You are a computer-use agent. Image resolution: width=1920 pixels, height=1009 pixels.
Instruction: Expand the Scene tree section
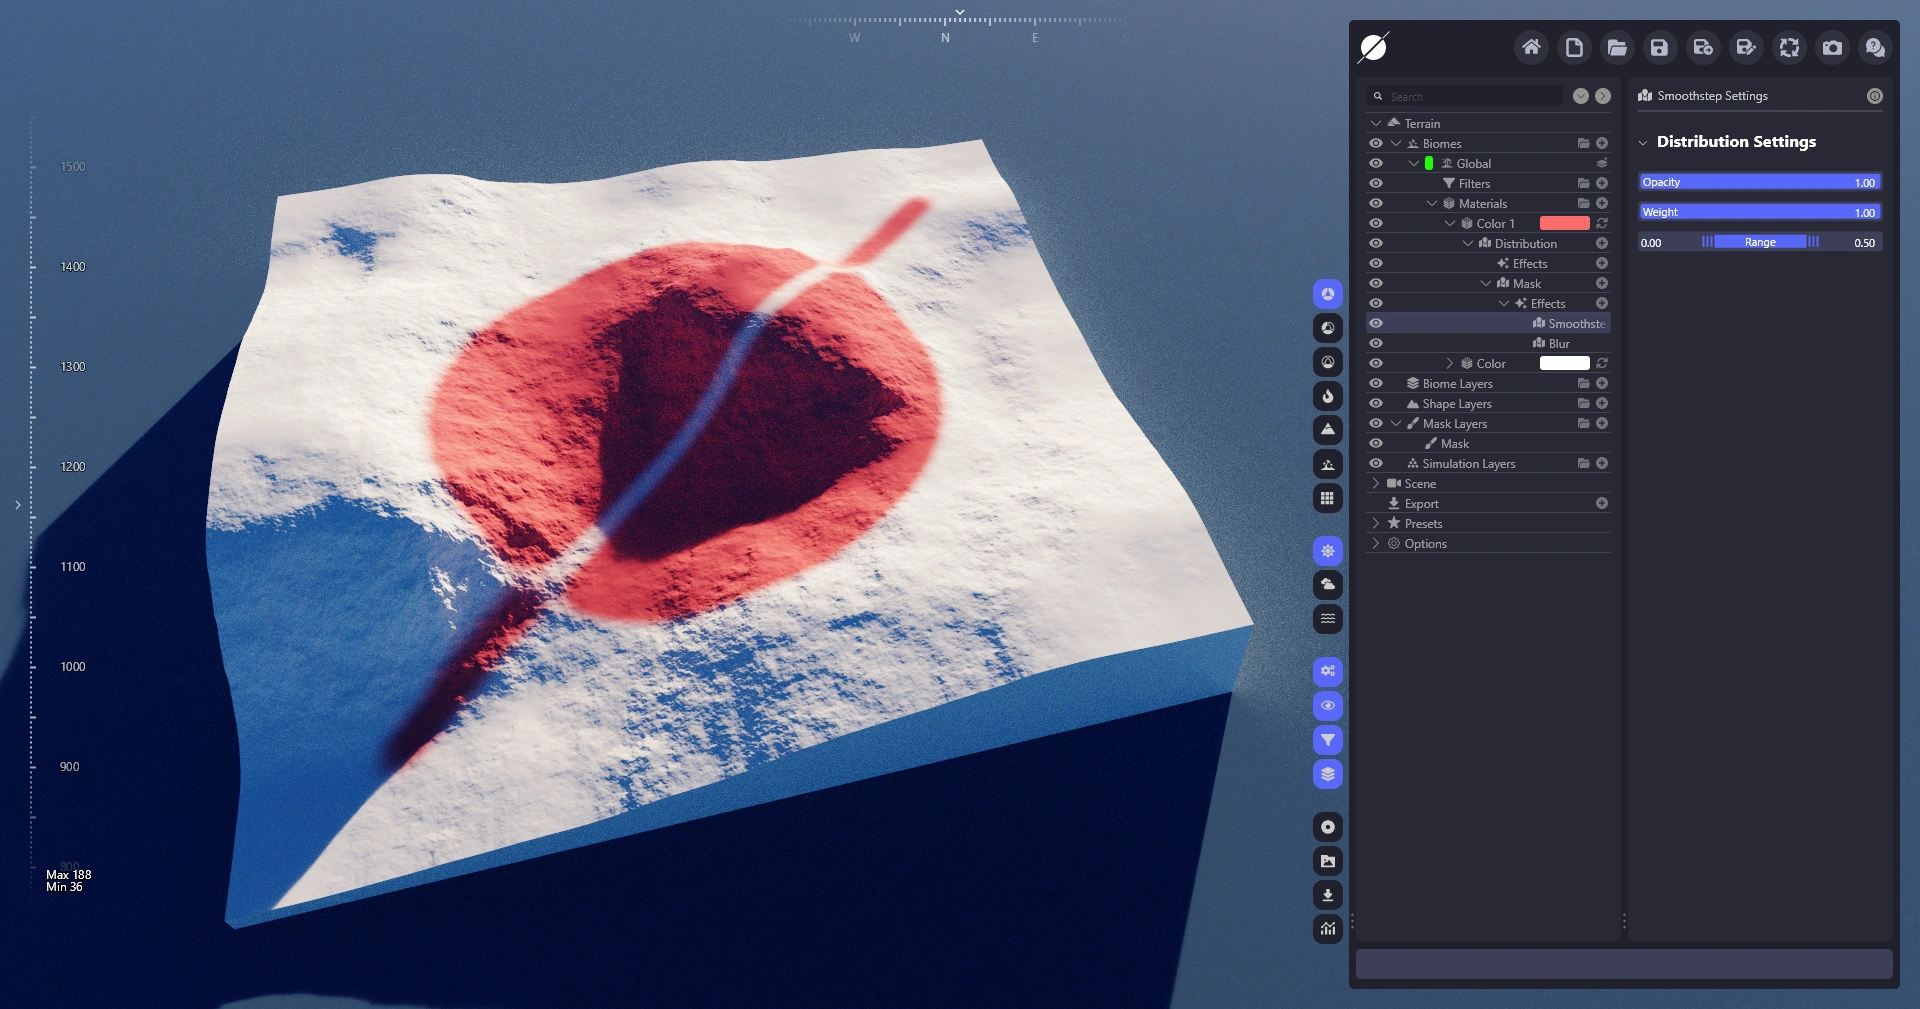click(x=1376, y=484)
